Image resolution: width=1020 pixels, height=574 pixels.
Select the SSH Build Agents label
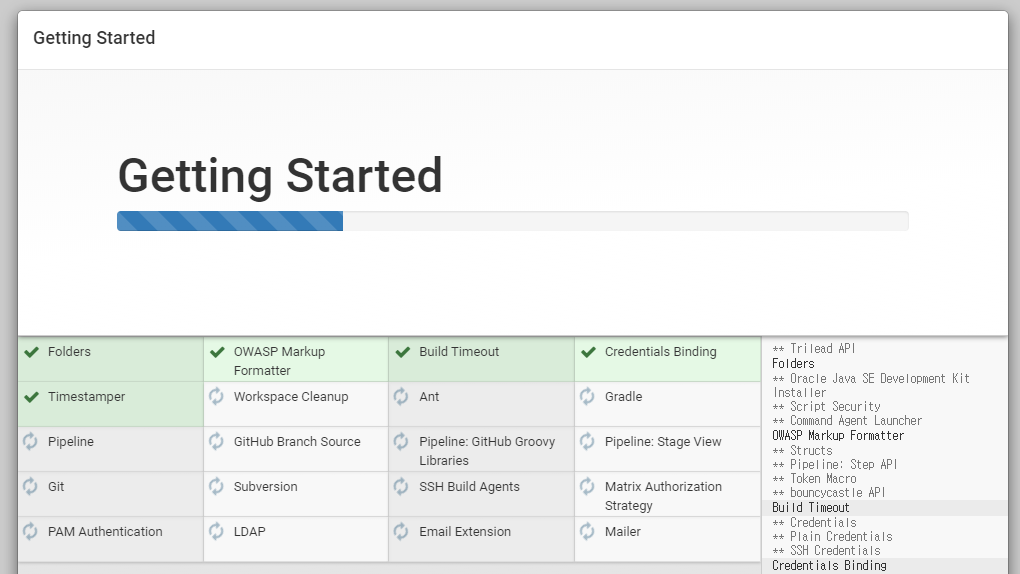pyautogui.click(x=469, y=486)
